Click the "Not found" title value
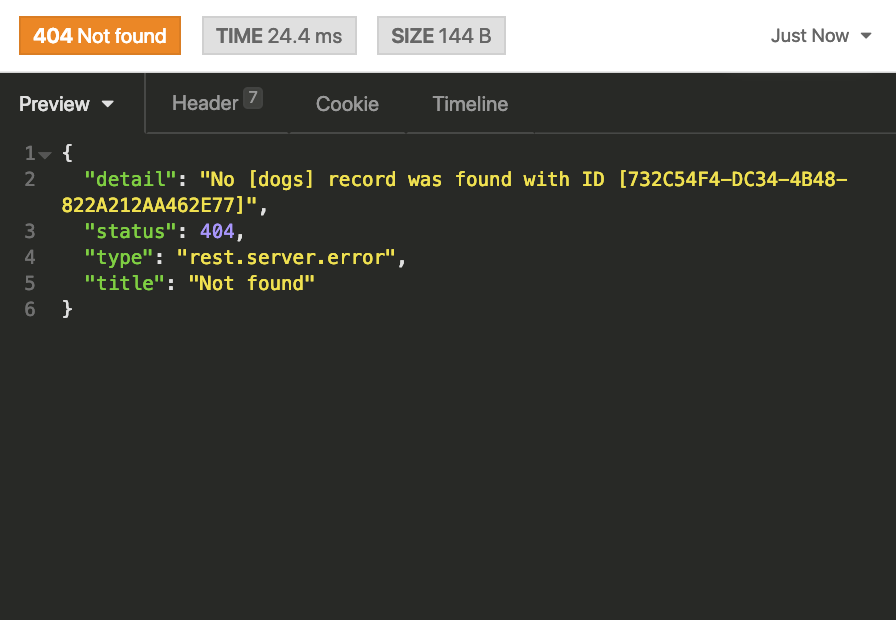 pyautogui.click(x=251, y=284)
